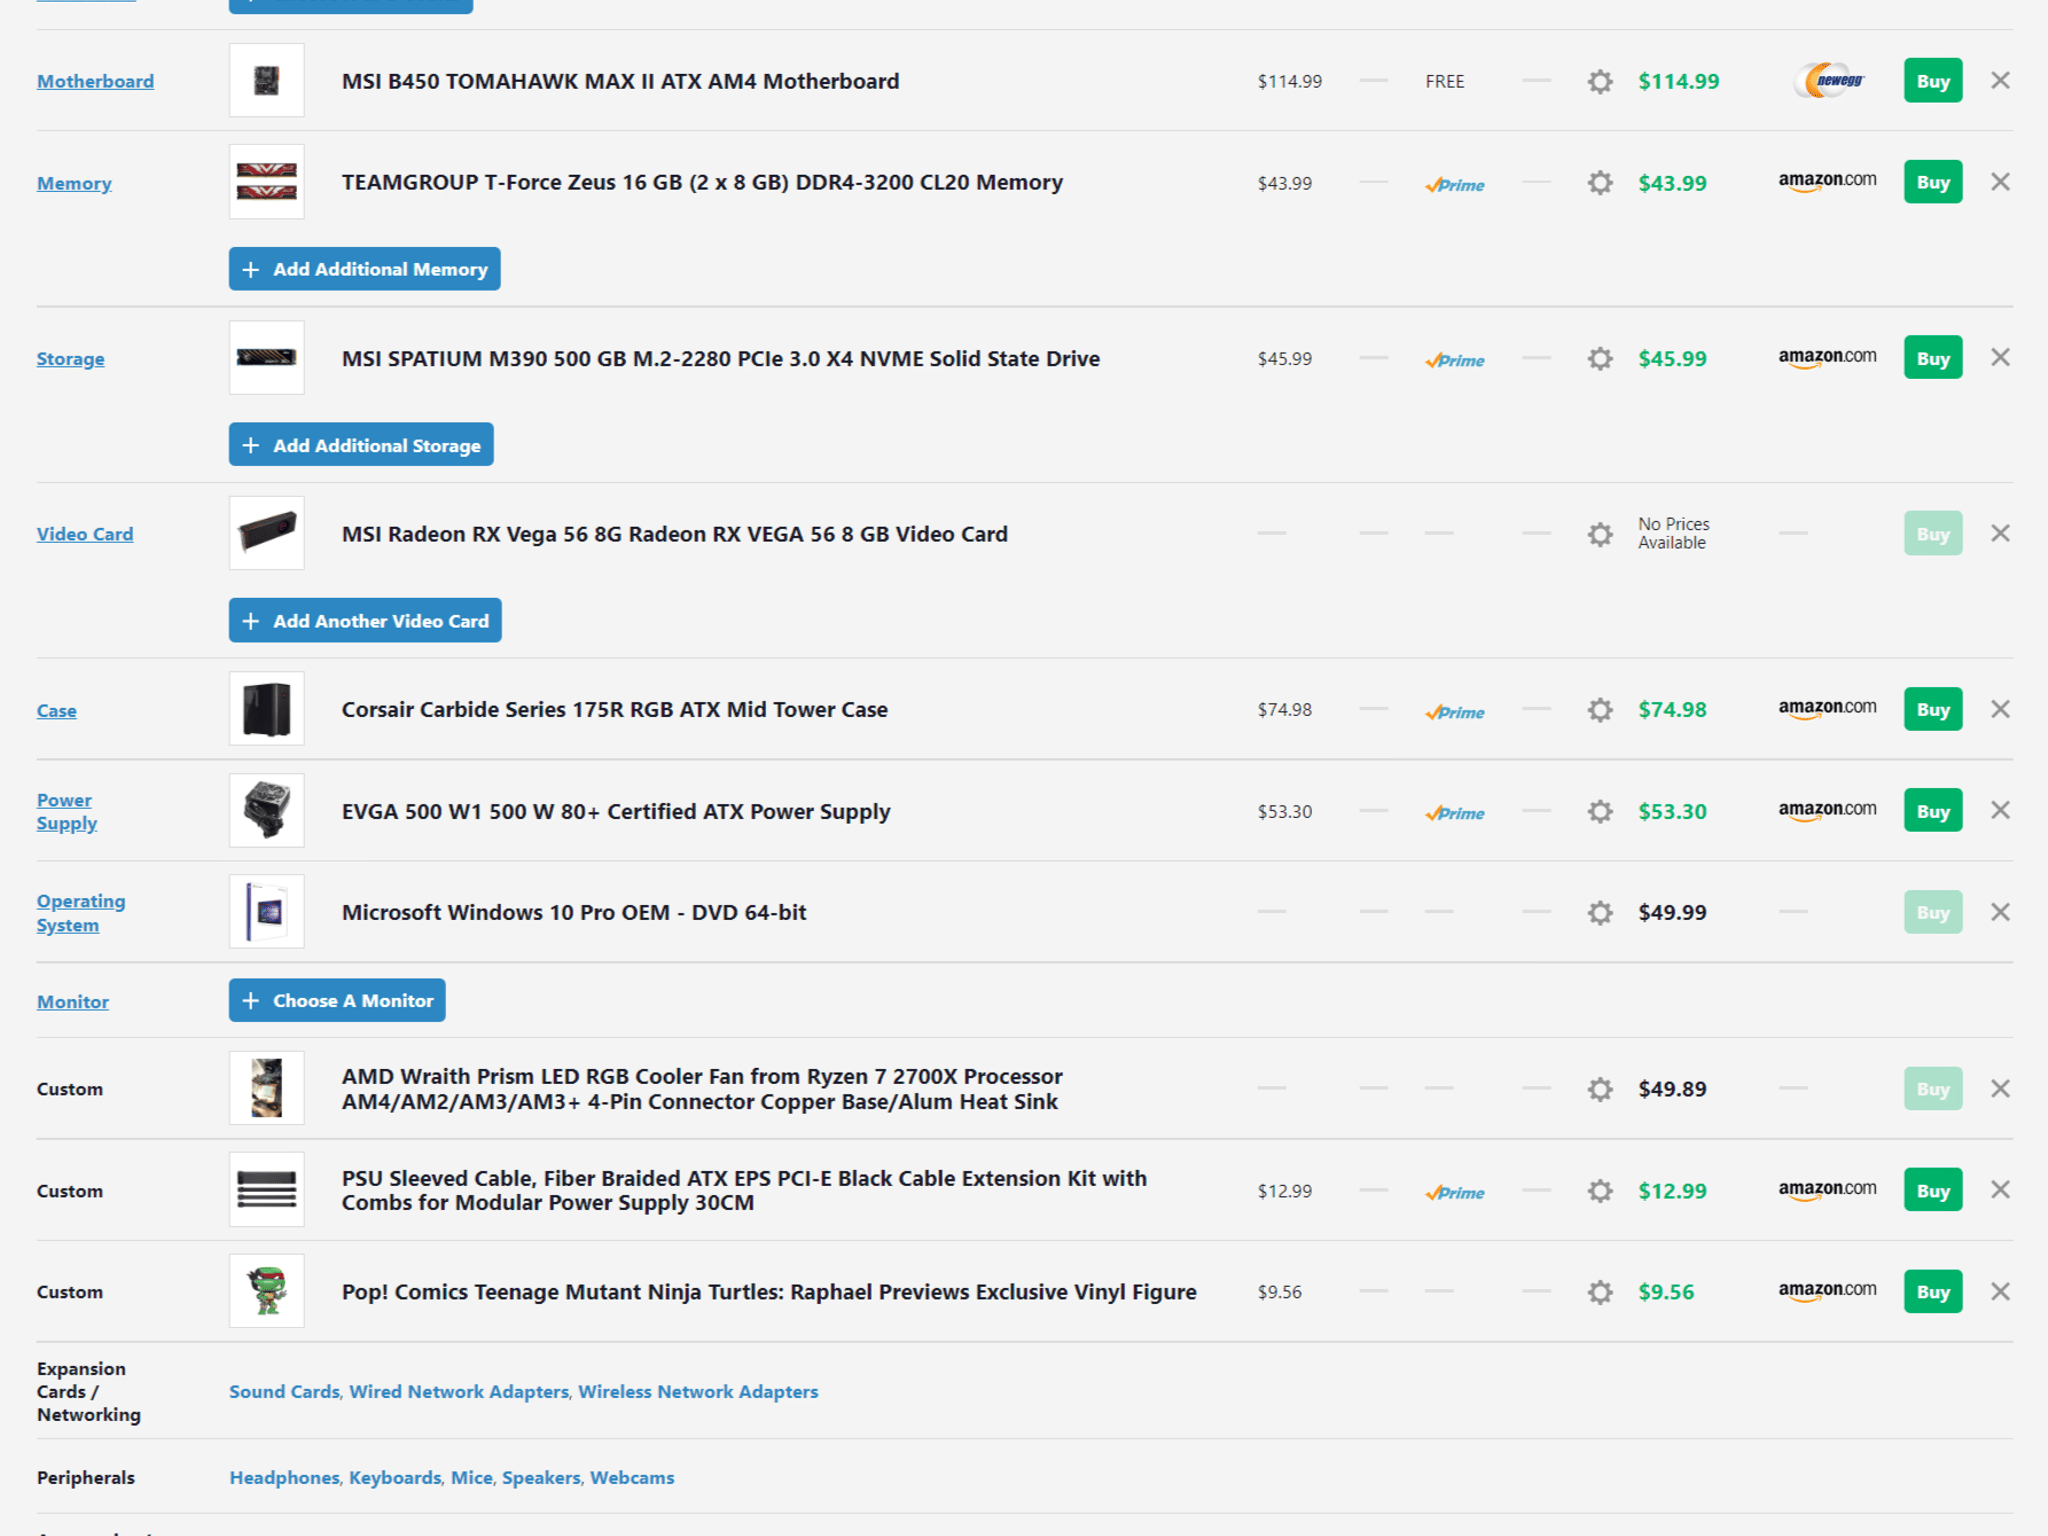Remove MSI SPATIUM storage using X icon

2000,357
